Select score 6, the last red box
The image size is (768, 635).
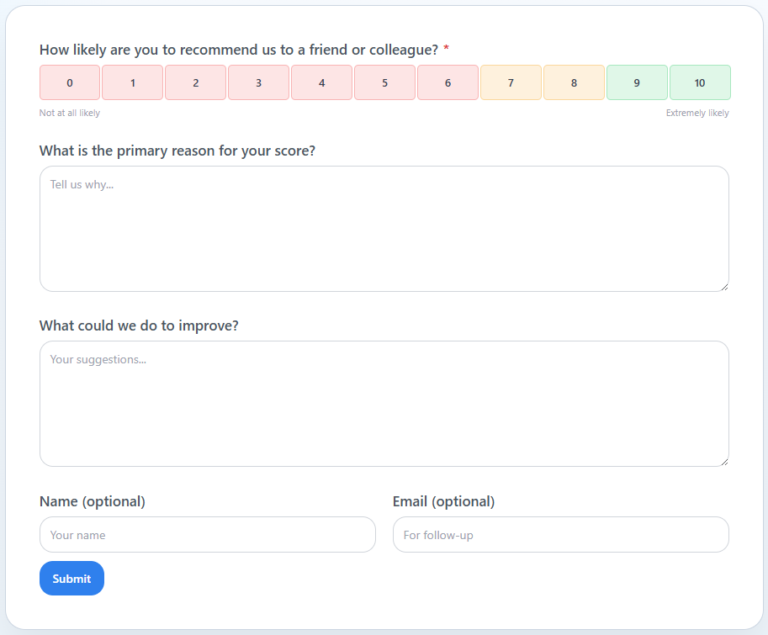[x=448, y=82]
